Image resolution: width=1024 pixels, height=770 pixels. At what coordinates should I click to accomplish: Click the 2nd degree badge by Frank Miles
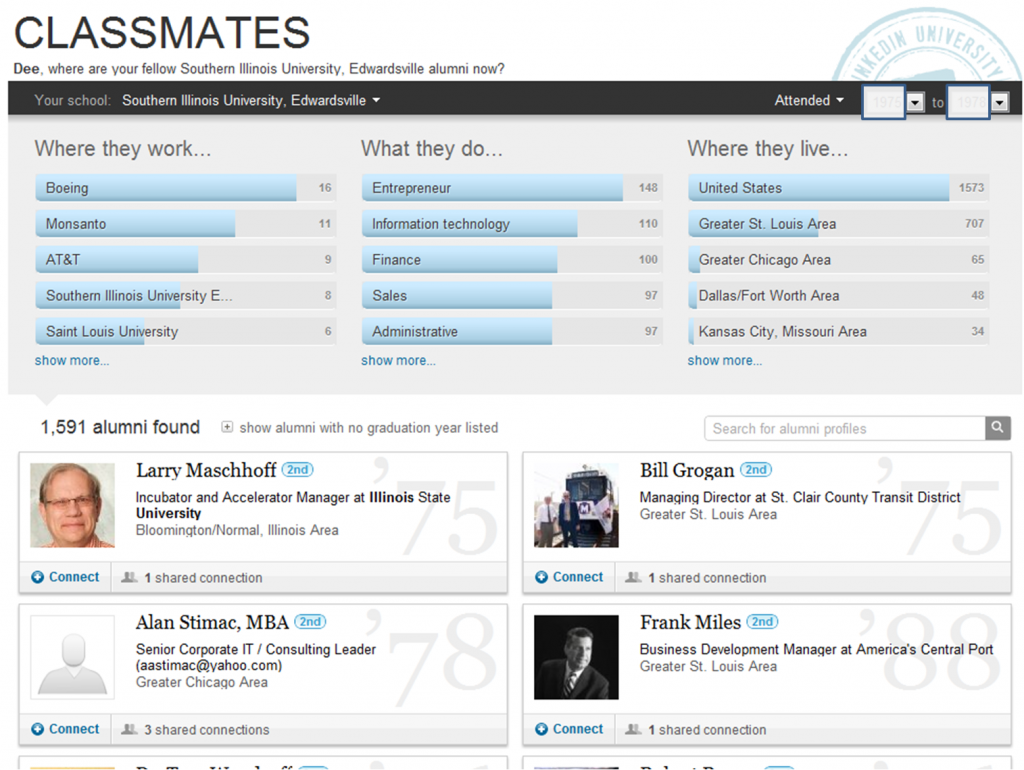(x=762, y=622)
